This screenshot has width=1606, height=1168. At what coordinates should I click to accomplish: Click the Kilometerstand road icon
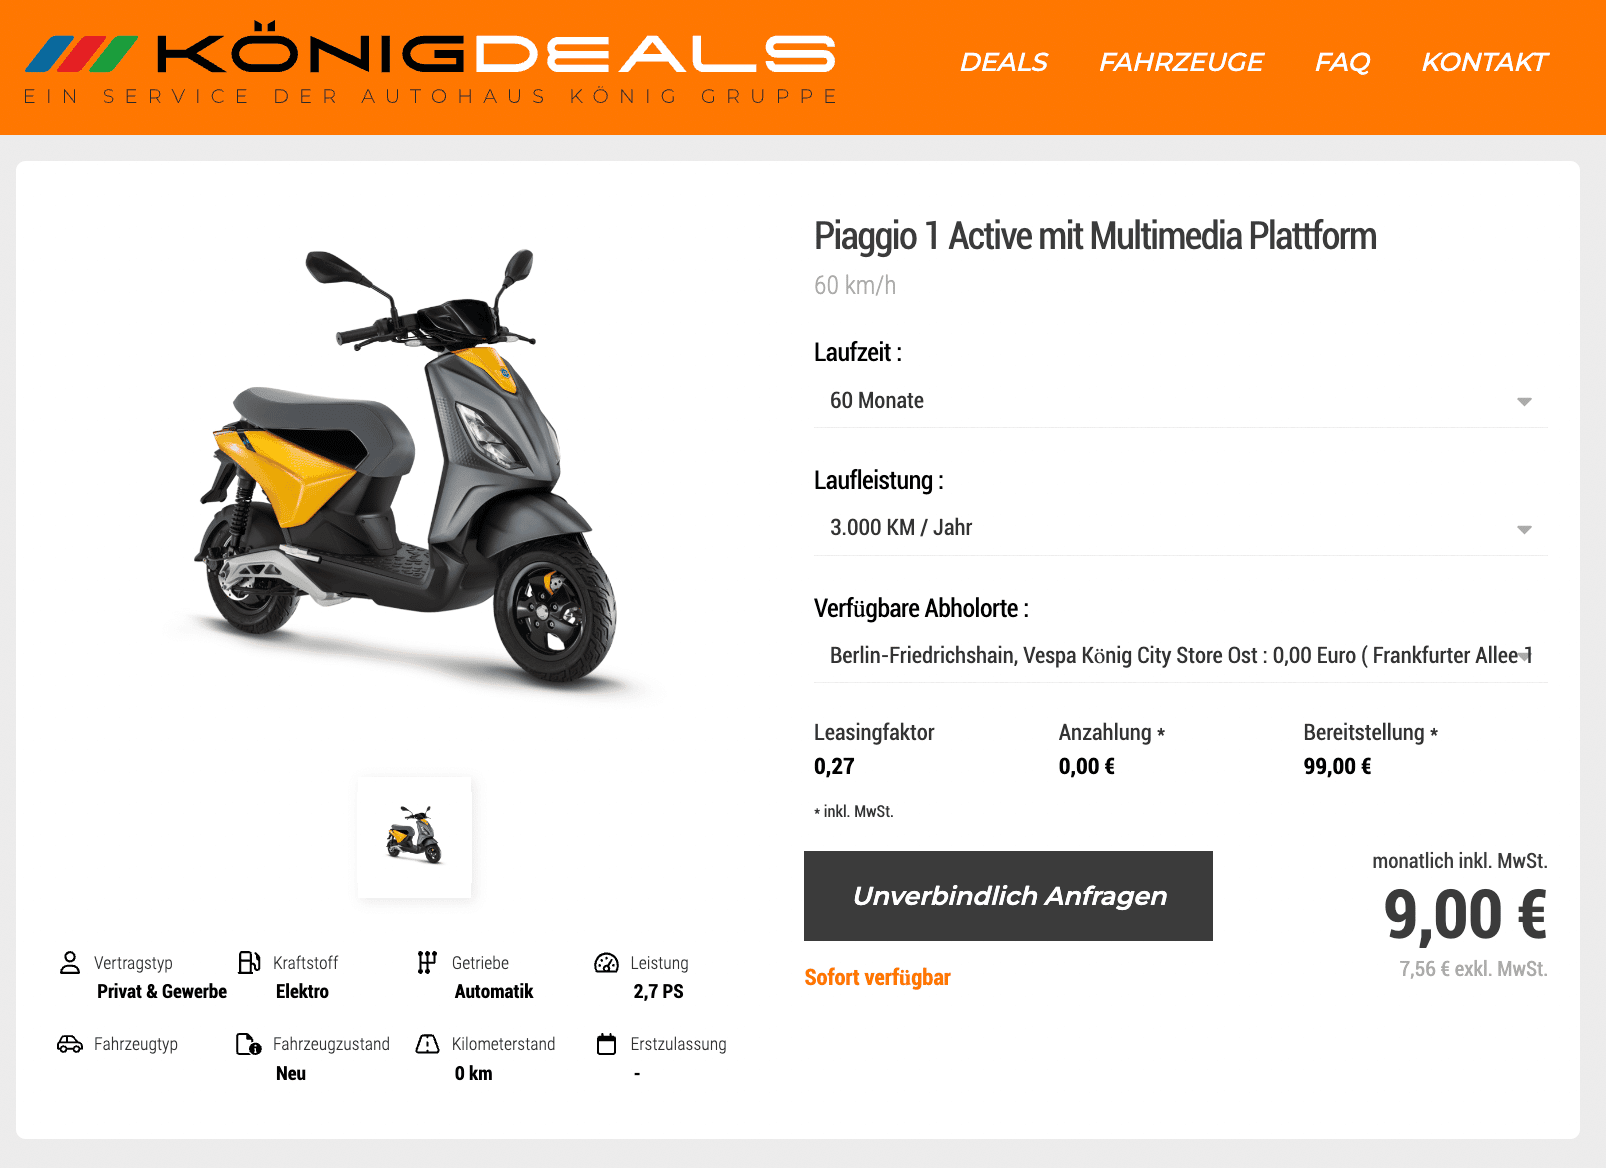coord(427,1044)
